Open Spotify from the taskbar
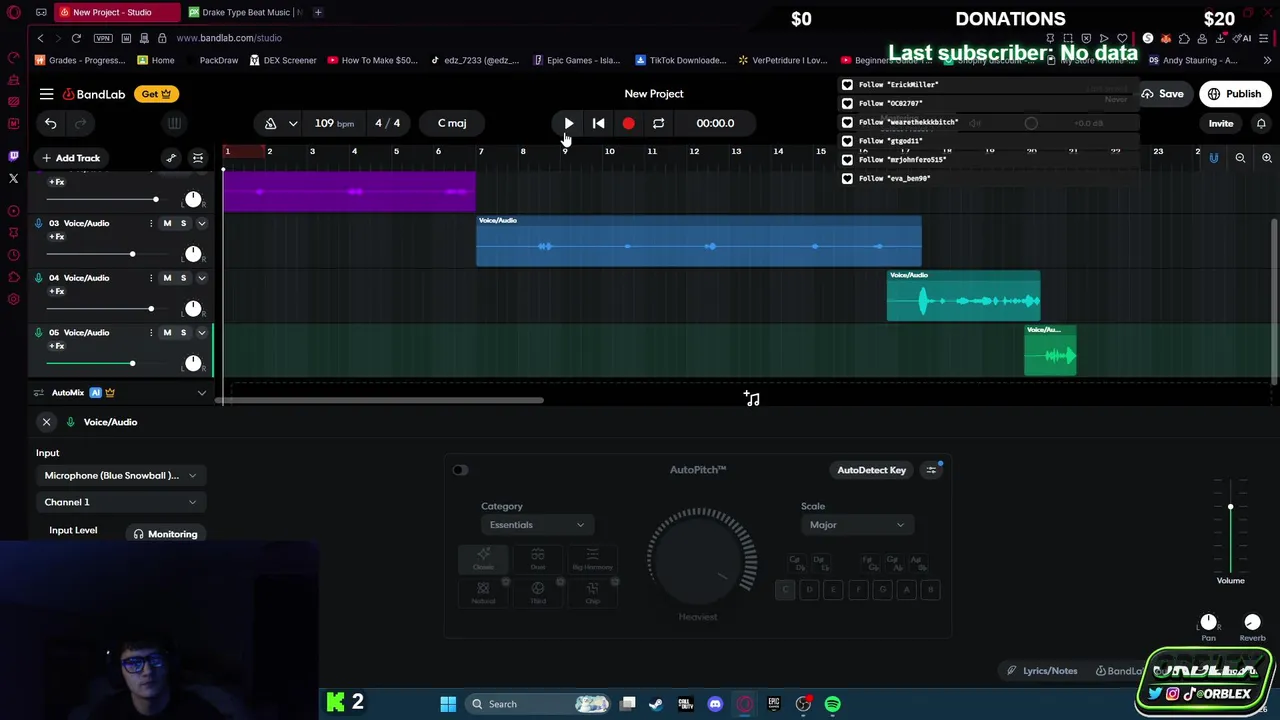 tap(832, 704)
